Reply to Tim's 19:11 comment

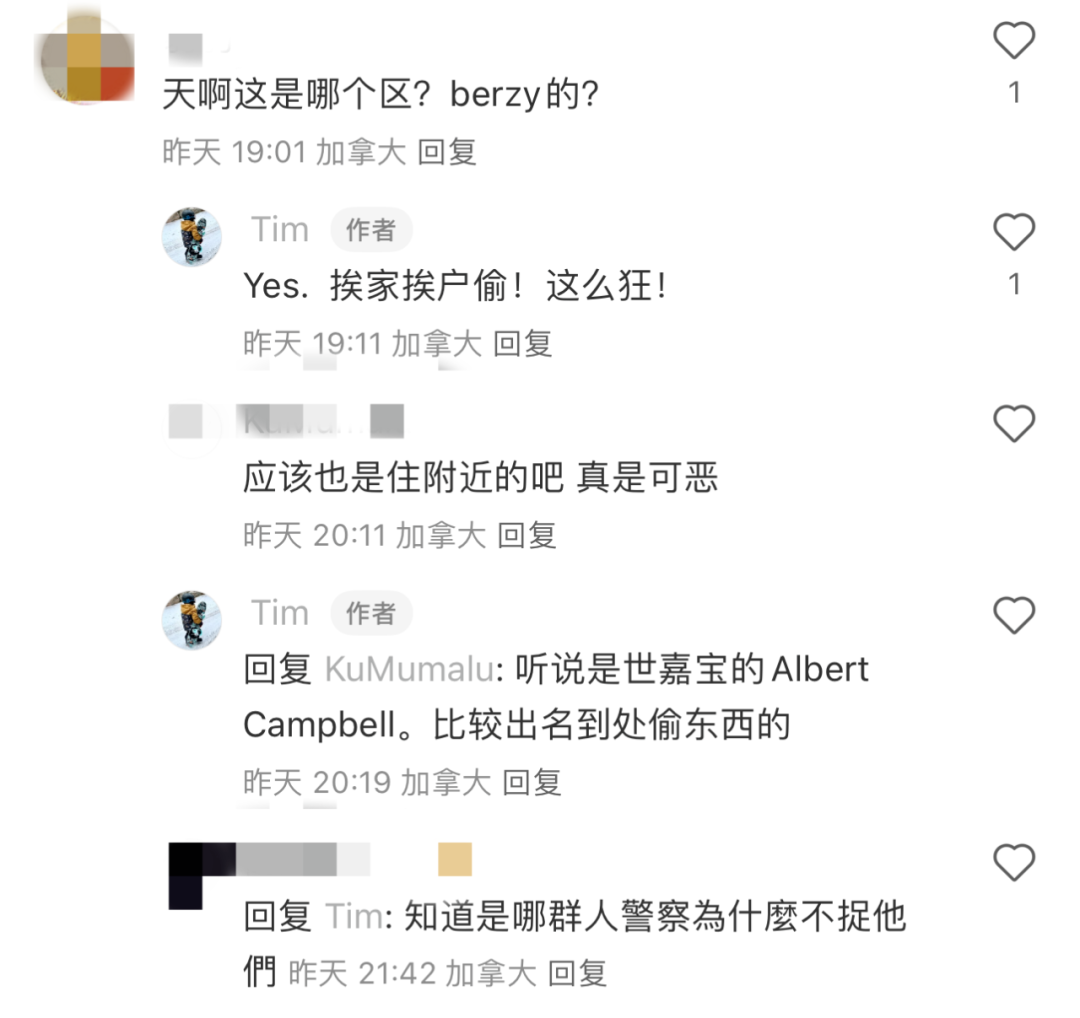tap(523, 344)
